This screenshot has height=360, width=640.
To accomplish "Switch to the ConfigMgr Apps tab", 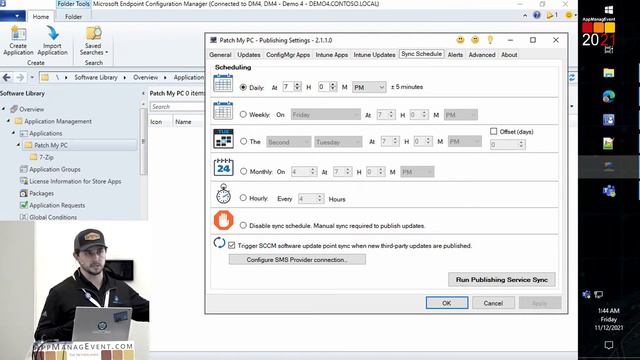I will [x=288, y=55].
